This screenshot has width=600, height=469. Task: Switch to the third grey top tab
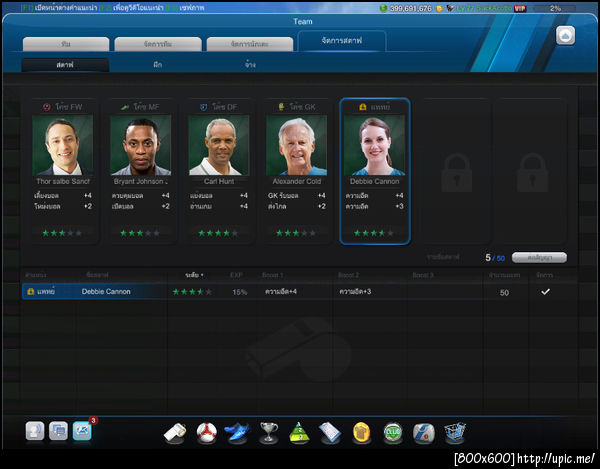pyautogui.click(x=250, y=44)
